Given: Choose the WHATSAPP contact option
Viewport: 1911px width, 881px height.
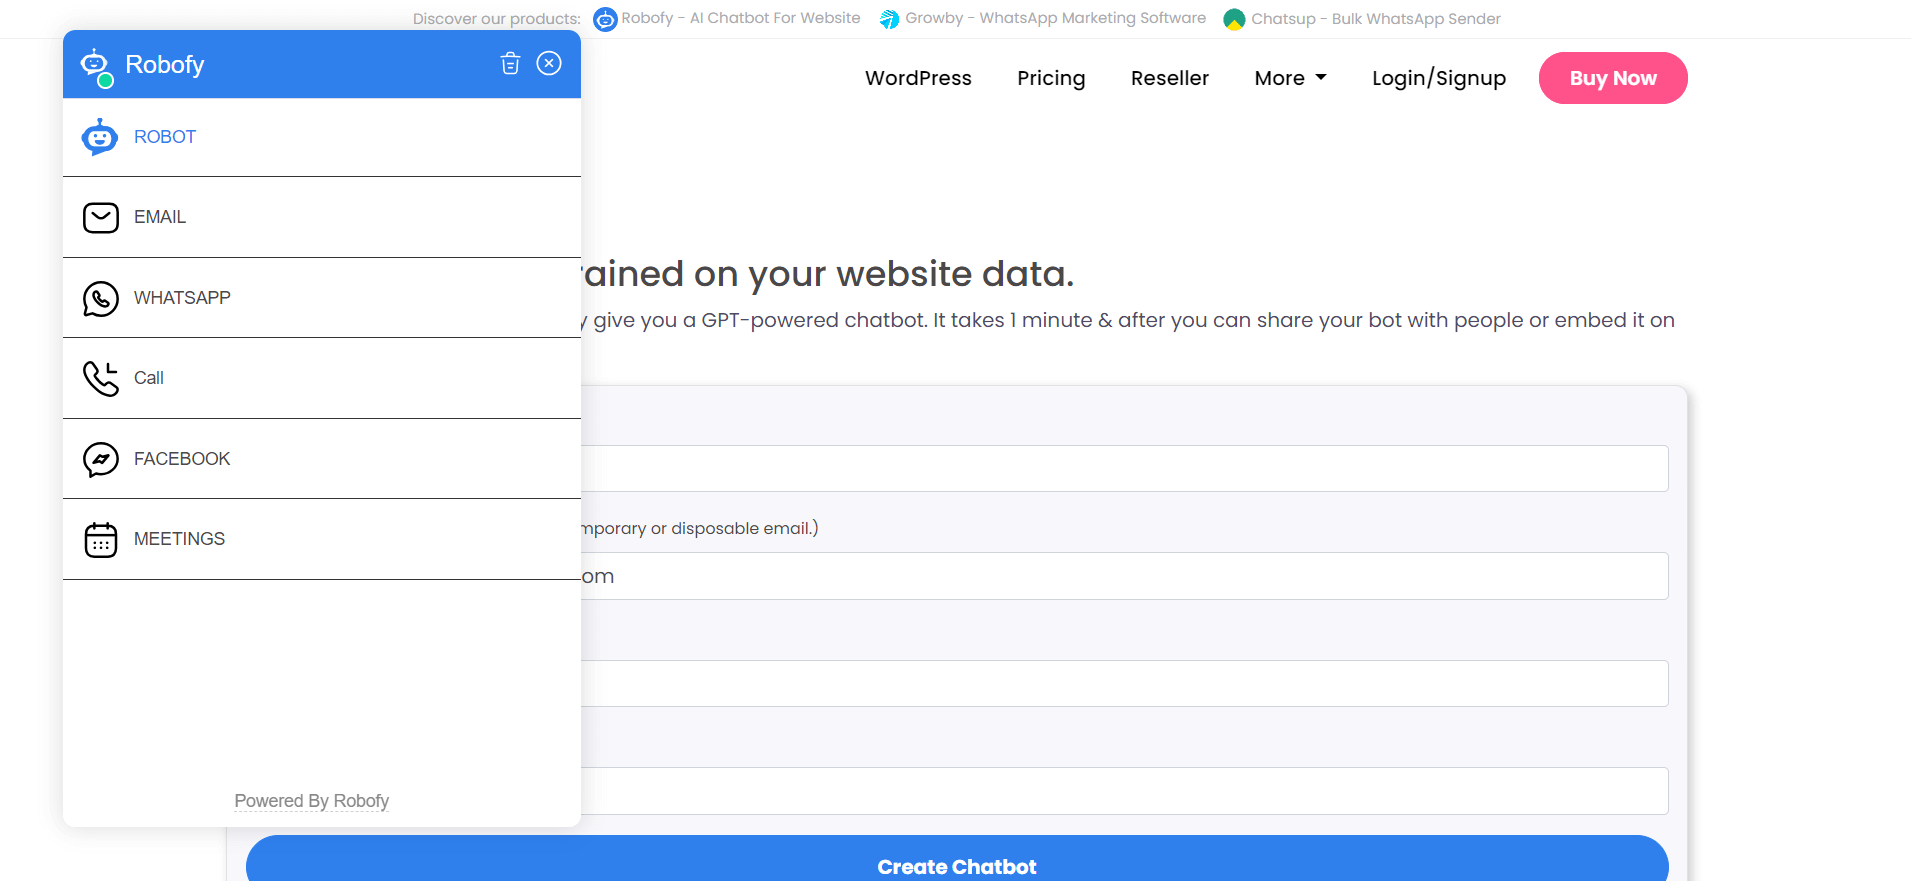Looking at the screenshot, I should point(322,298).
